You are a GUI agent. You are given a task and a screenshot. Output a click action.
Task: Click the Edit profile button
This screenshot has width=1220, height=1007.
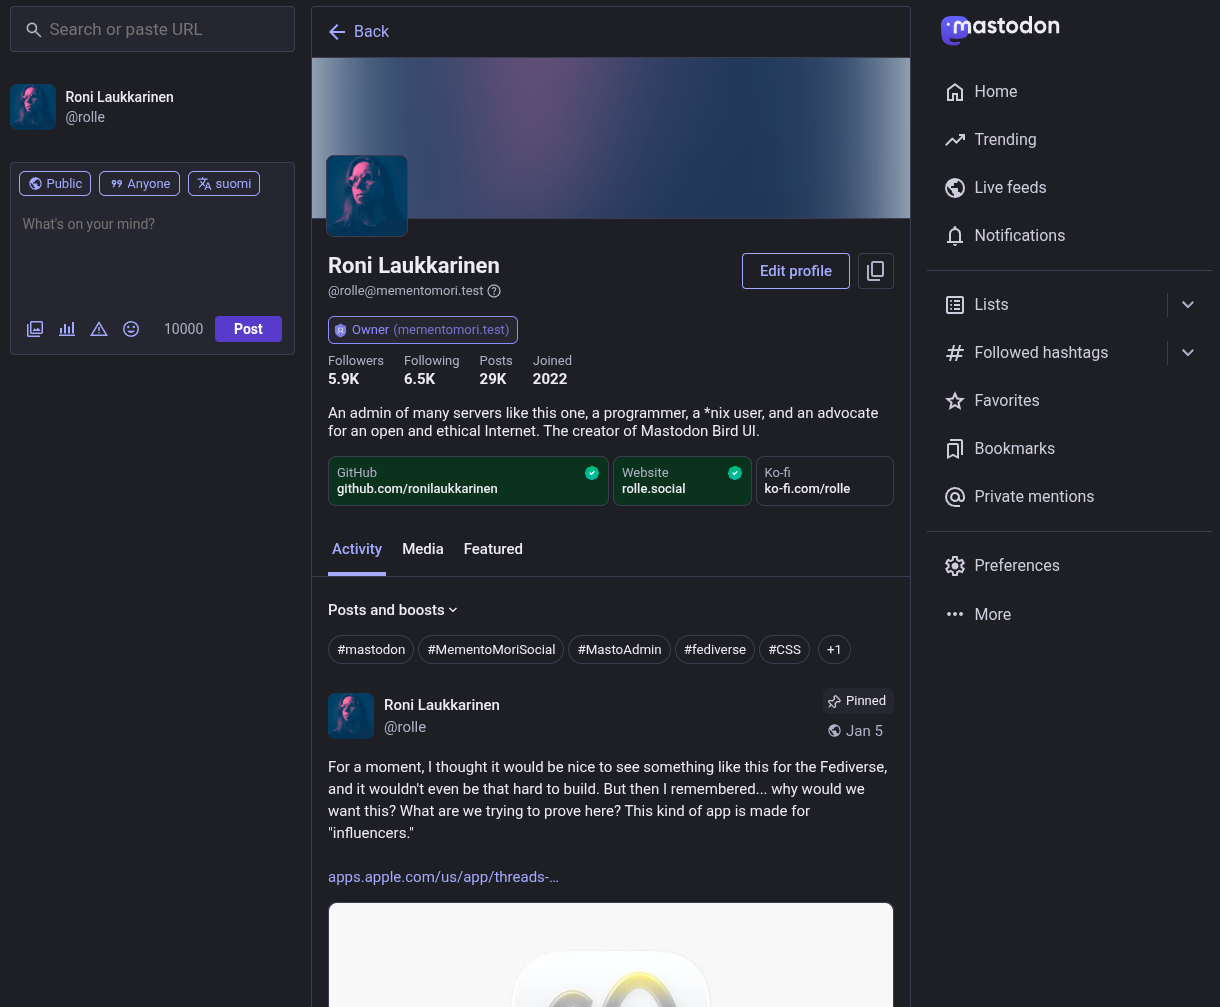tap(795, 271)
